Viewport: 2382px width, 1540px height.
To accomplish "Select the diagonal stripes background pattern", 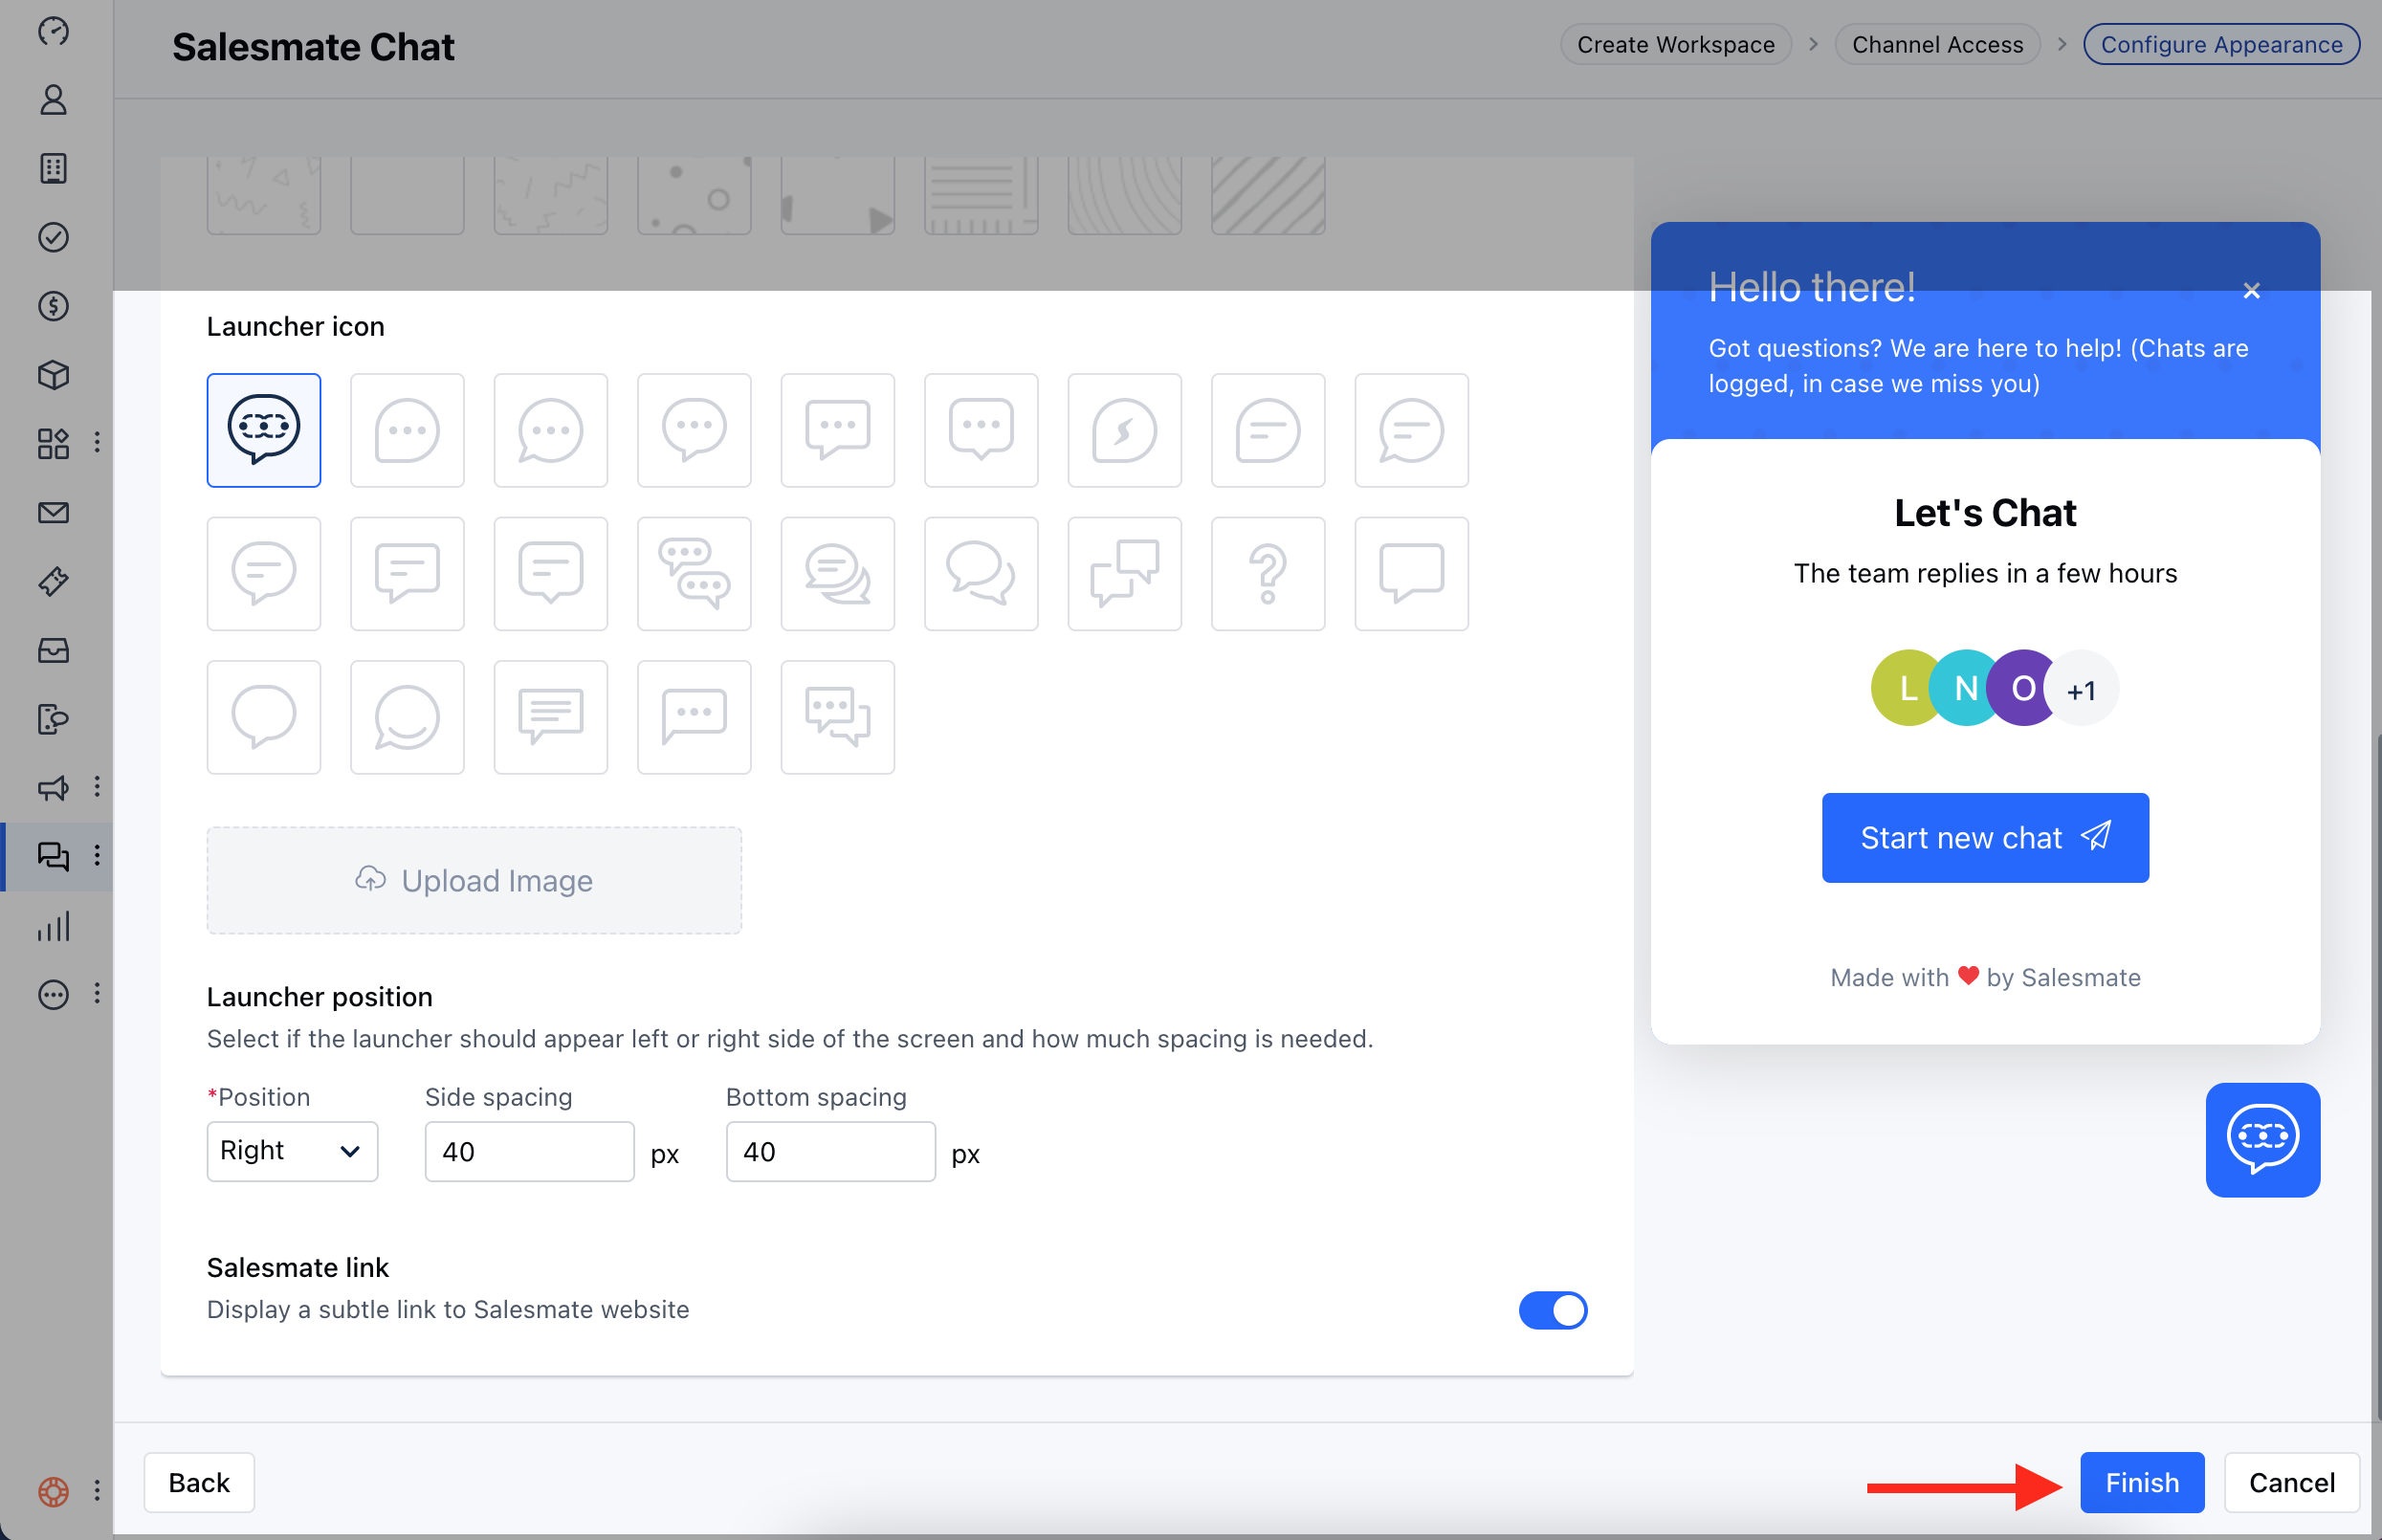I will click(1268, 195).
